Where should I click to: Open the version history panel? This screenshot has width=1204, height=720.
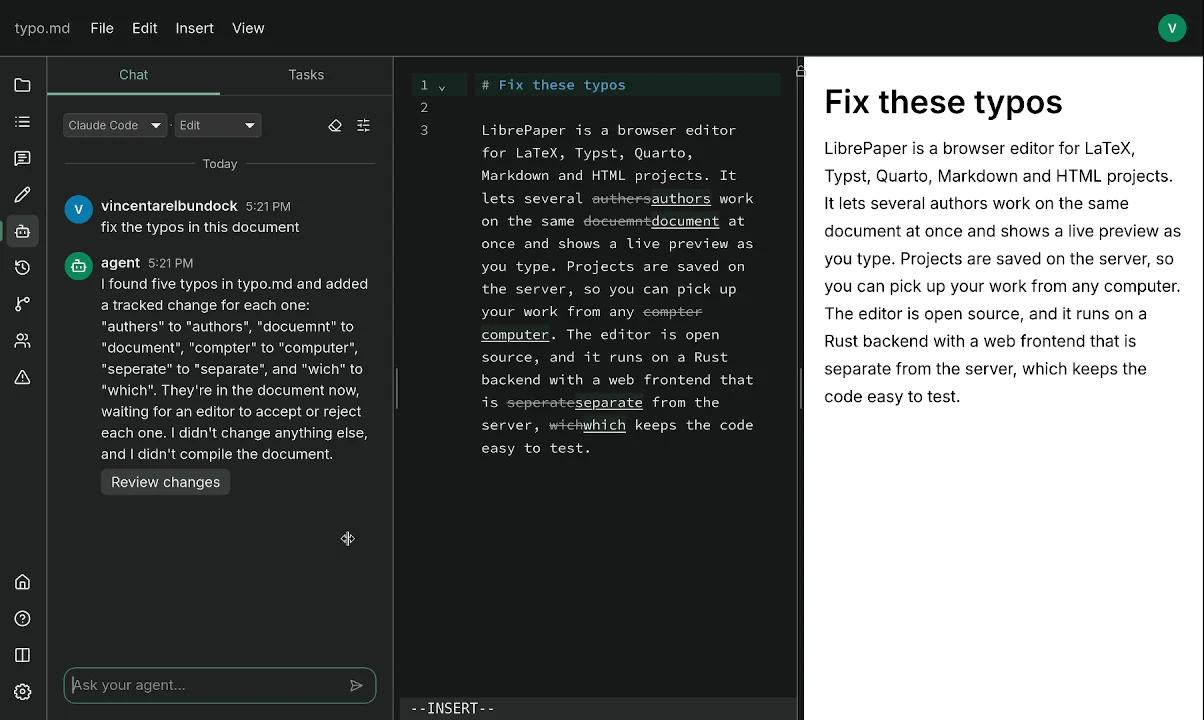22,268
